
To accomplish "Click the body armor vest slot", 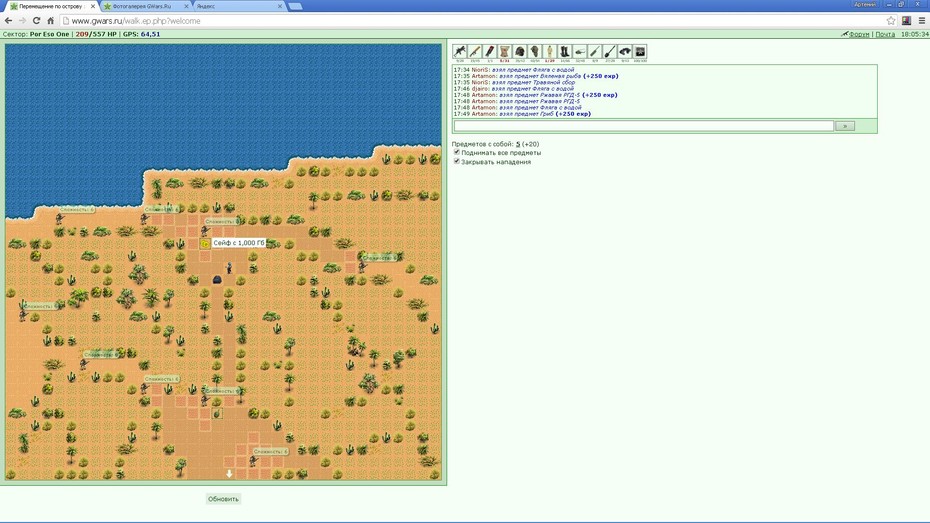I will click(x=505, y=52).
